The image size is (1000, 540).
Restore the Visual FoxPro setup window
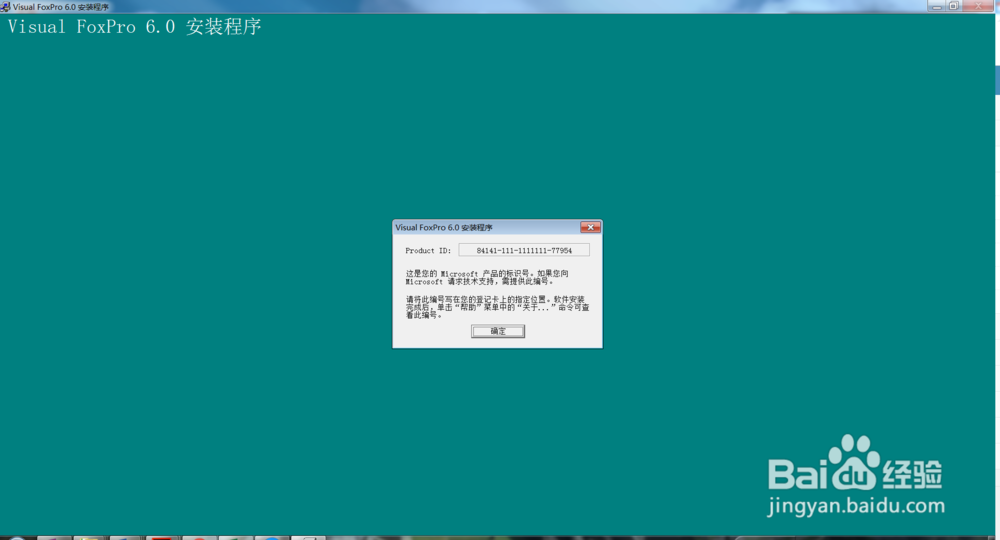tap(953, 6)
